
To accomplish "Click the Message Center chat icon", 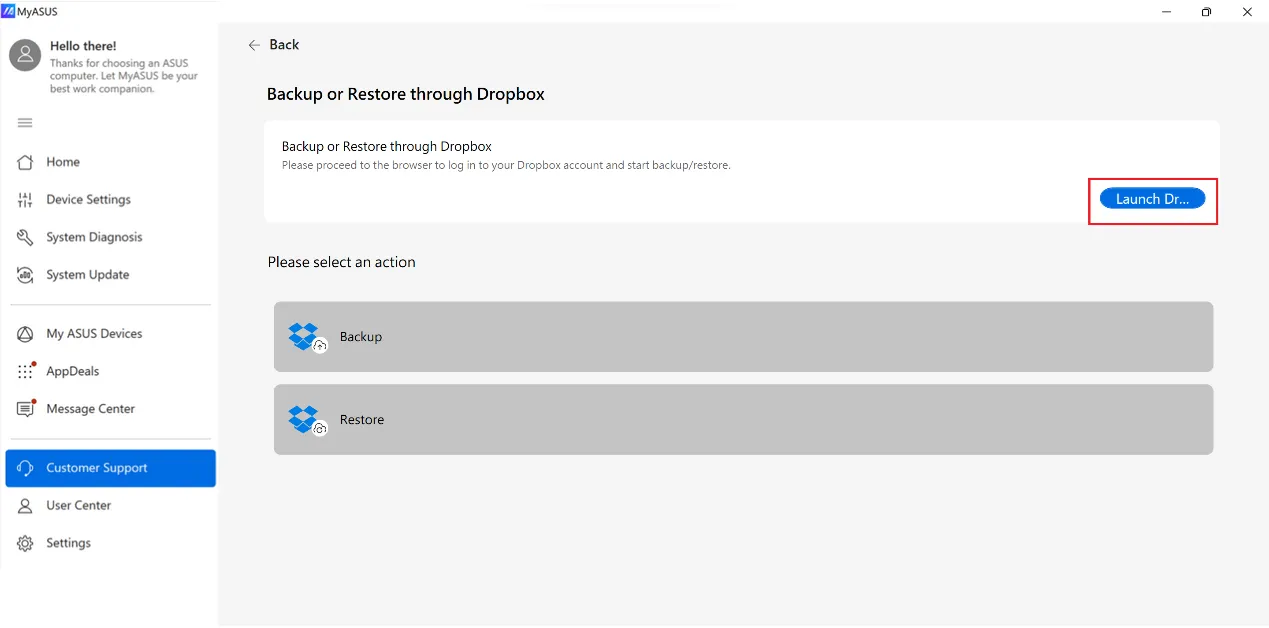I will [24, 408].
